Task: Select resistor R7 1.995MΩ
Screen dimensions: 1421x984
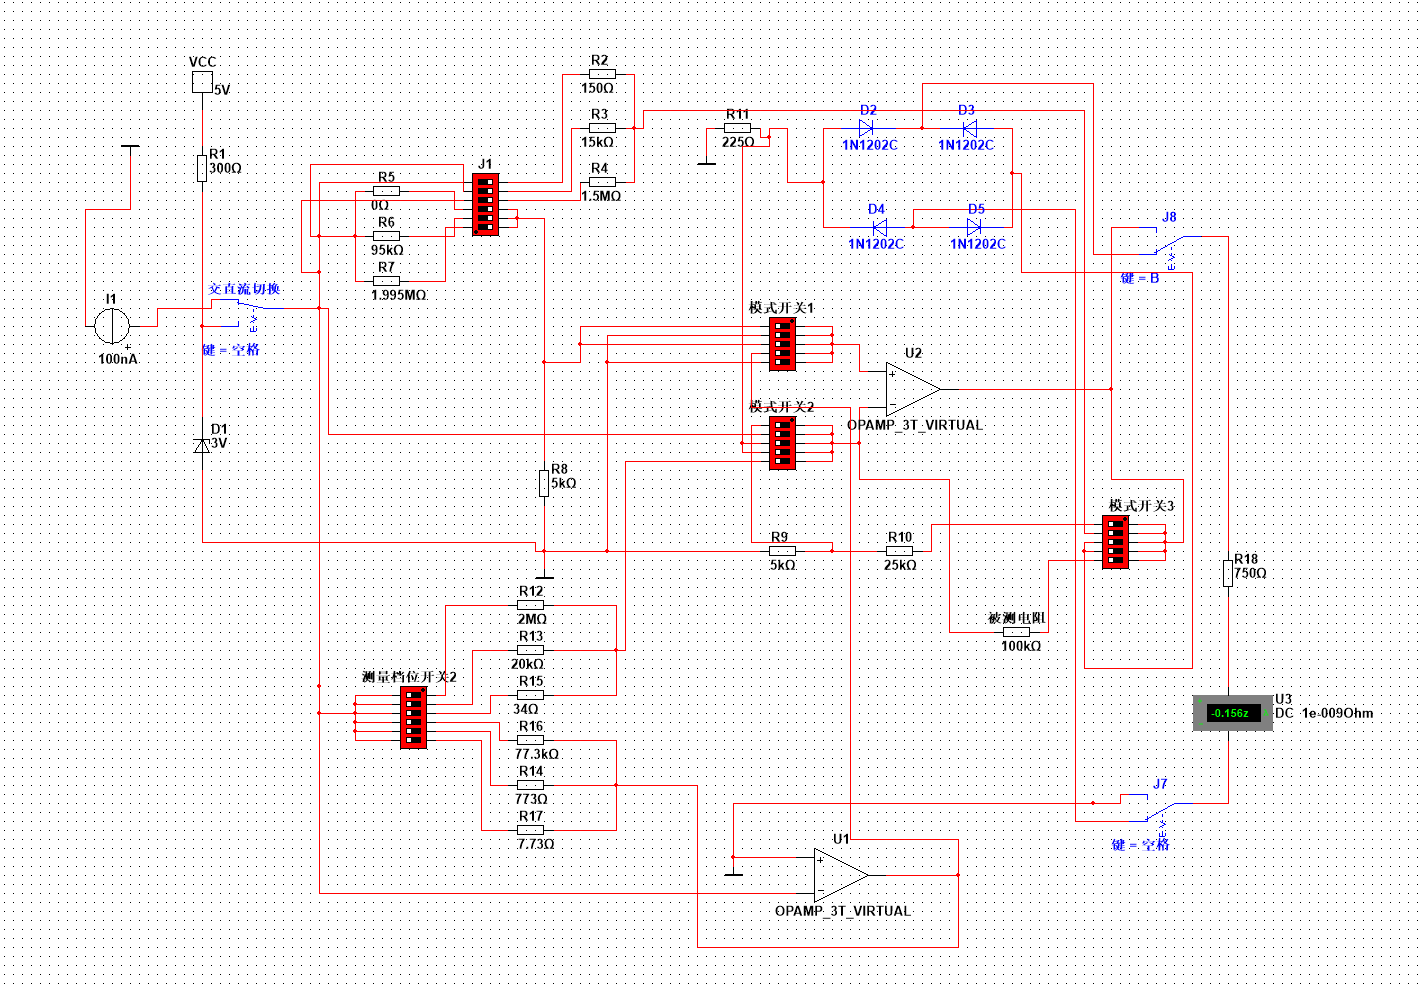Action: (x=387, y=281)
